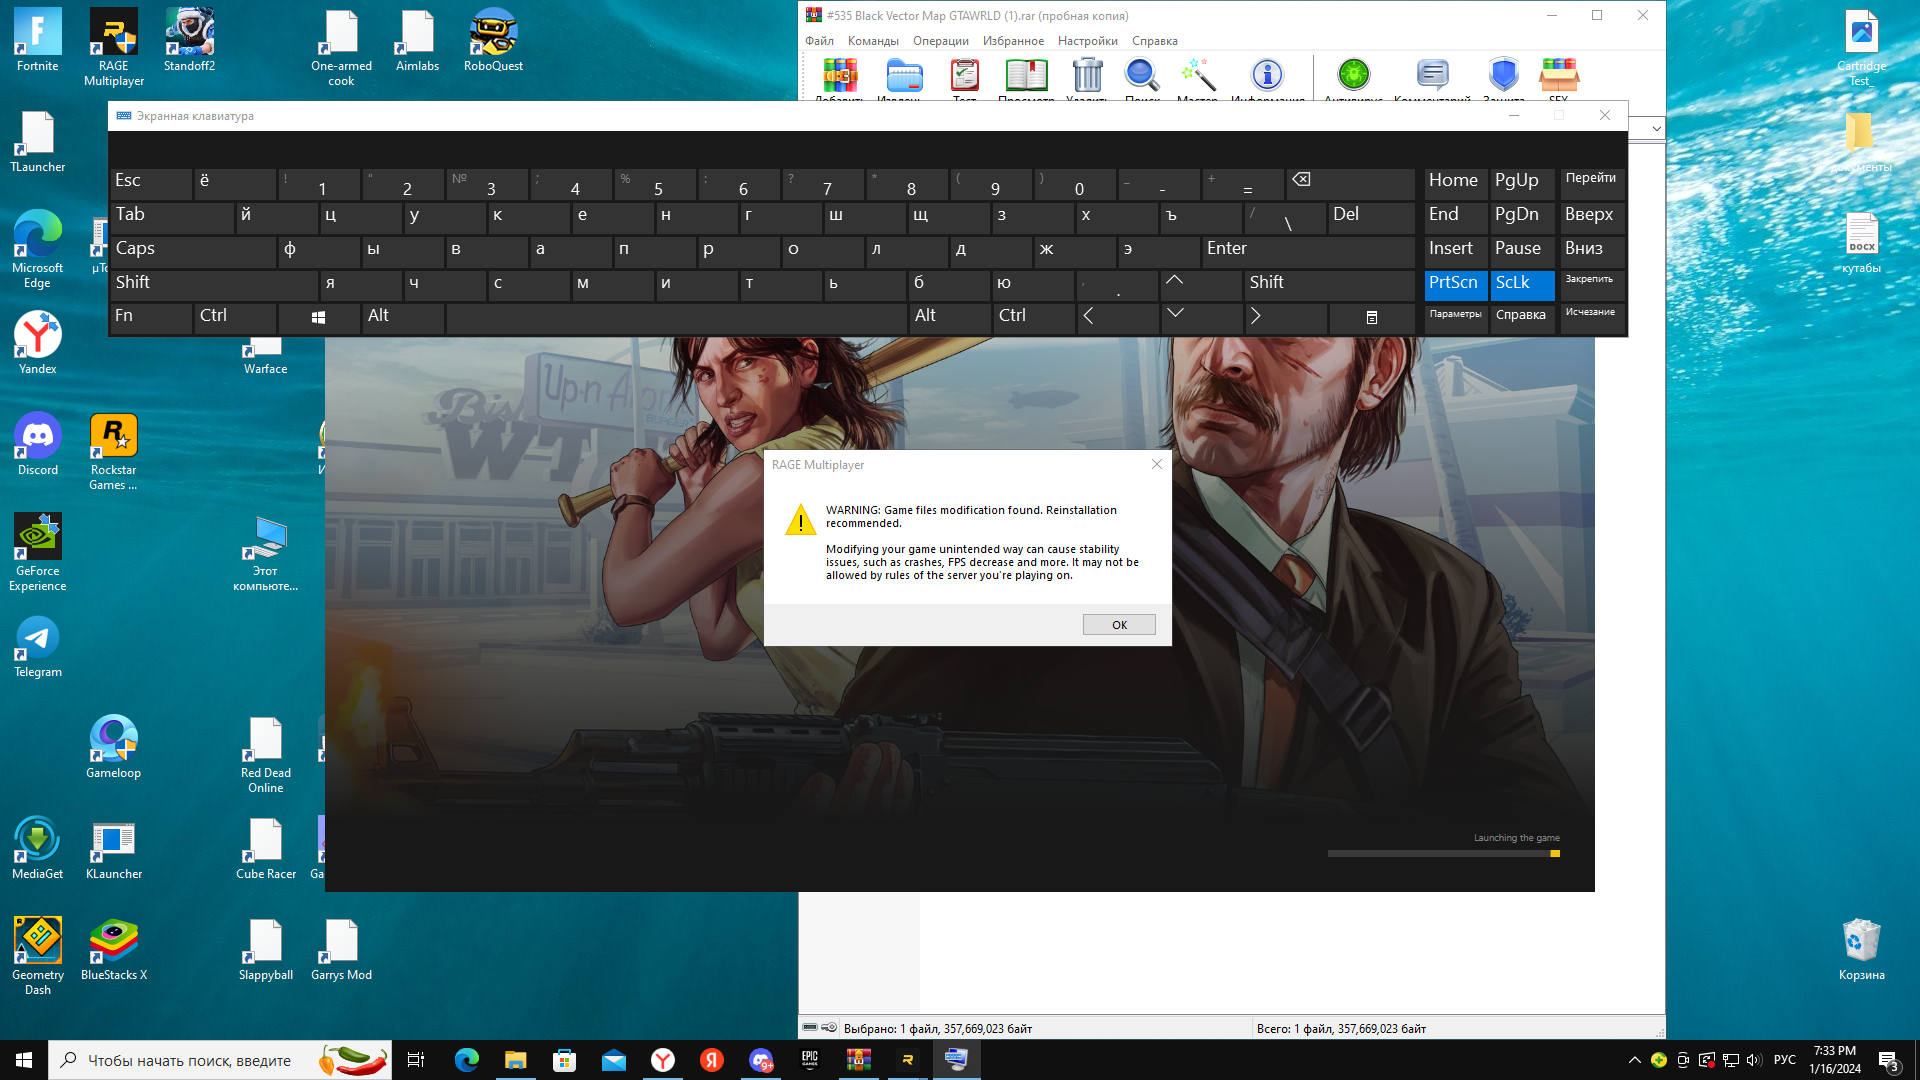The width and height of the screenshot is (1920, 1080).
Task: Toggle the Fn key on on-screen keyboard
Action: 151,317
